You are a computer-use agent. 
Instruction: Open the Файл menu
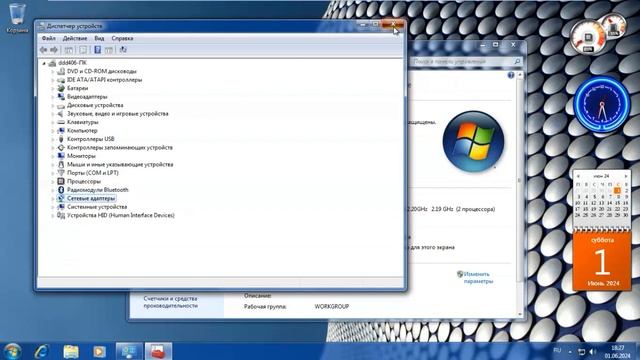(49, 38)
